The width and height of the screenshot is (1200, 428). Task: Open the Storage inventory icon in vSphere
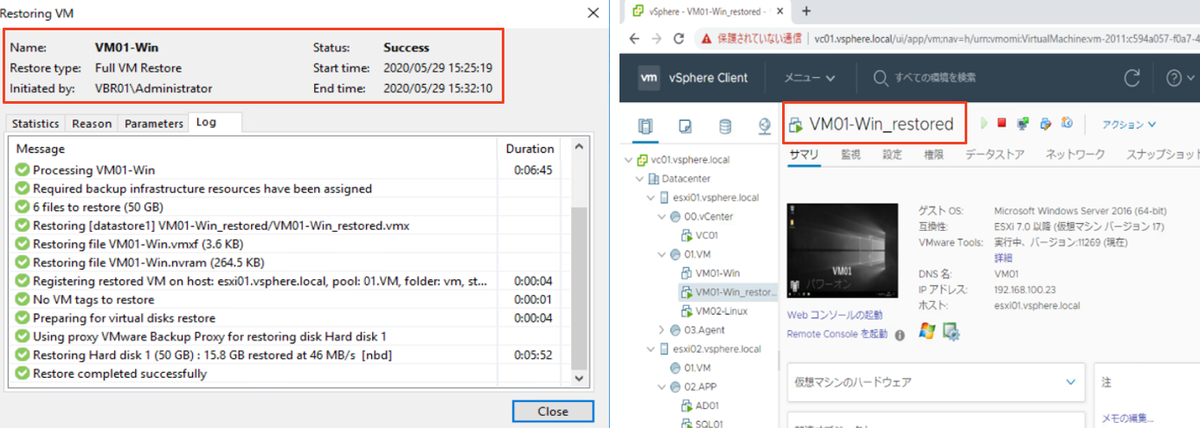[x=725, y=126]
